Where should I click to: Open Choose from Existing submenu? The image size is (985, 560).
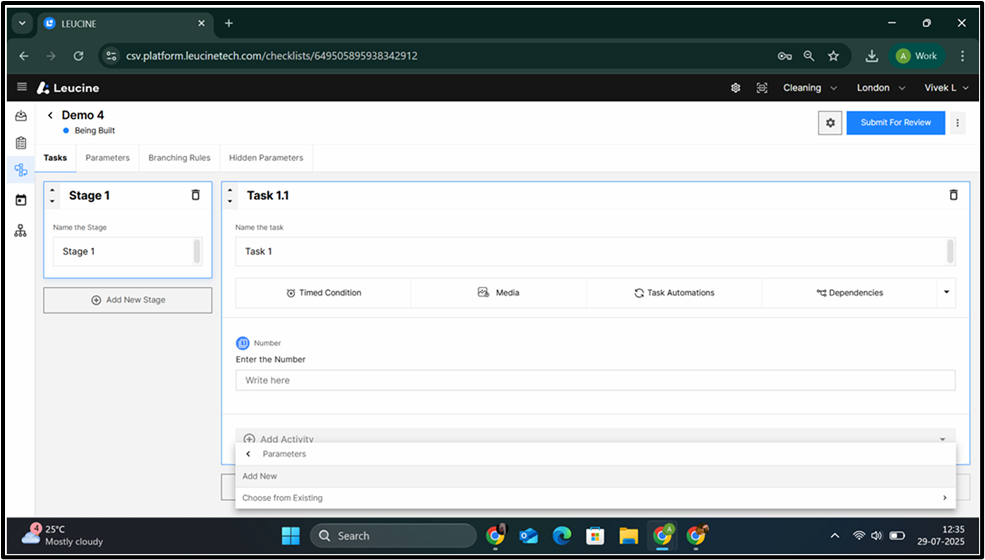(594, 498)
